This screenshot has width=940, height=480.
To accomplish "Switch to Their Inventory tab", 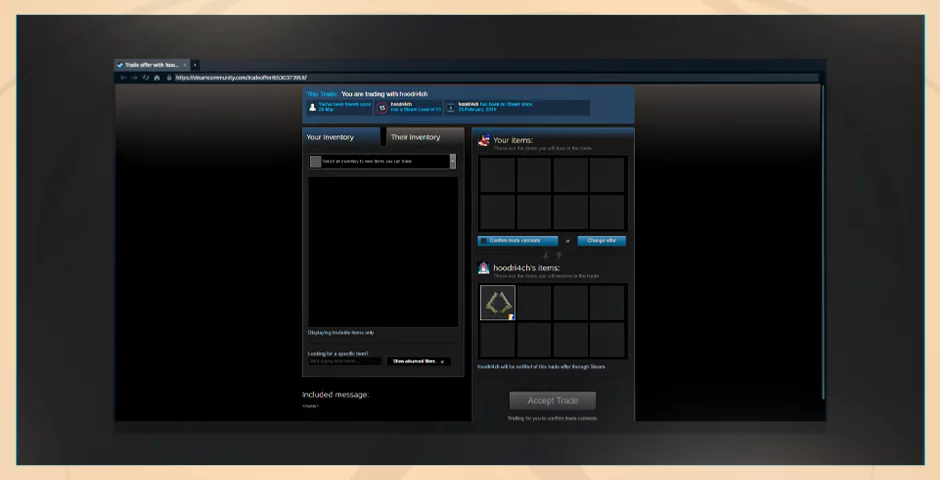I will point(425,137).
